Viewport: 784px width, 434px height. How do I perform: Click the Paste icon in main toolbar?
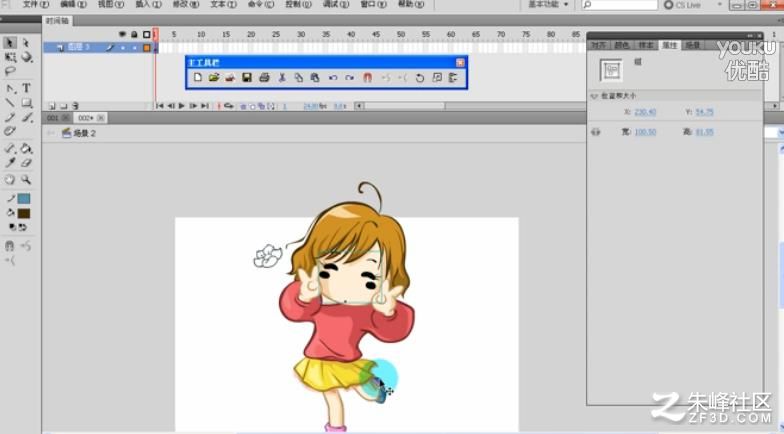pyautogui.click(x=314, y=78)
